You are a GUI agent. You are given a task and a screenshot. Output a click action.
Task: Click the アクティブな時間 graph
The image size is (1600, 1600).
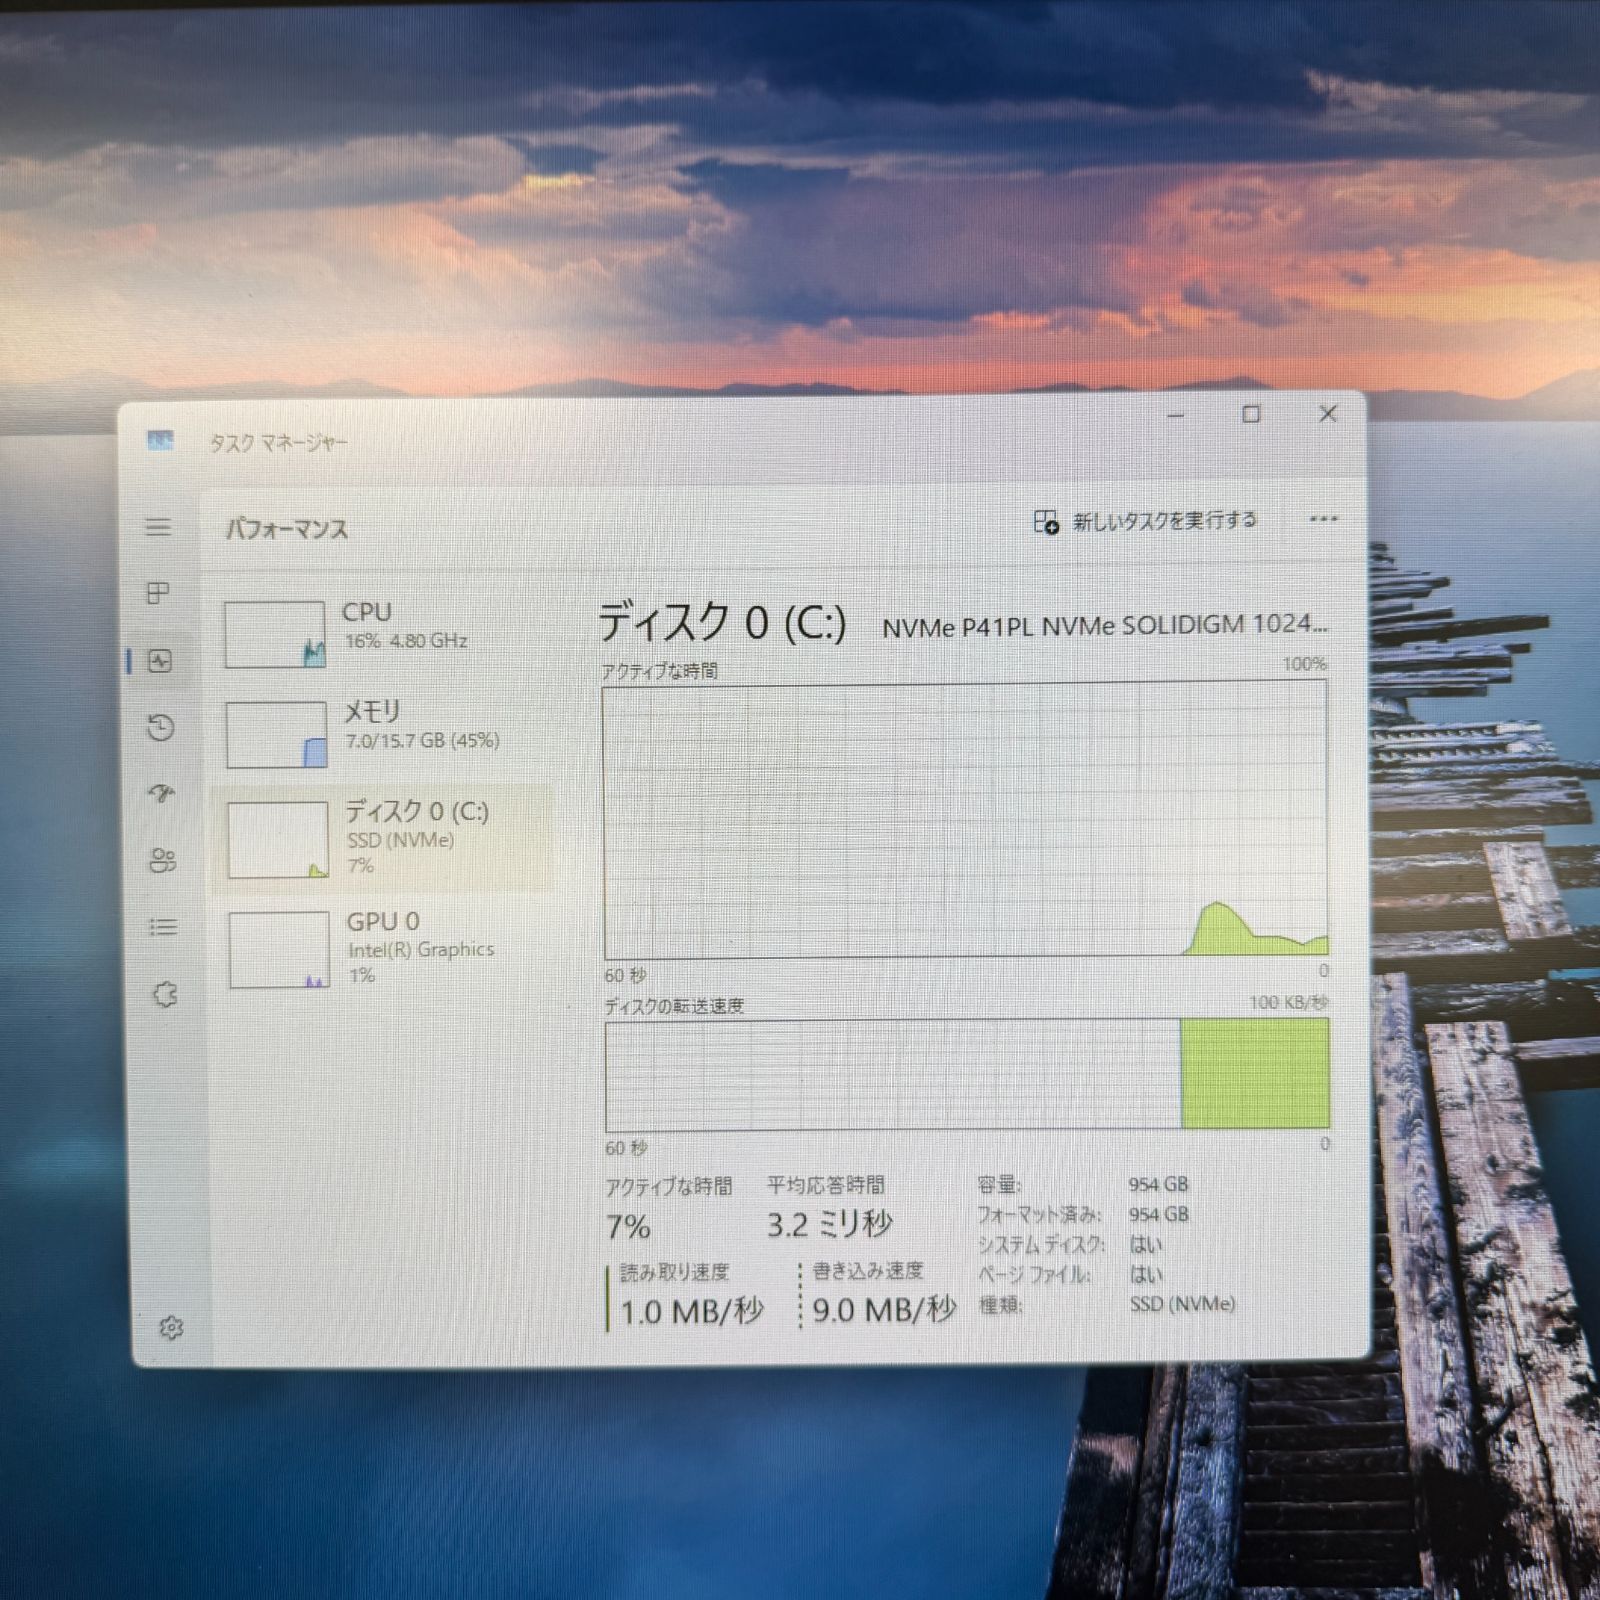[x=965, y=820]
